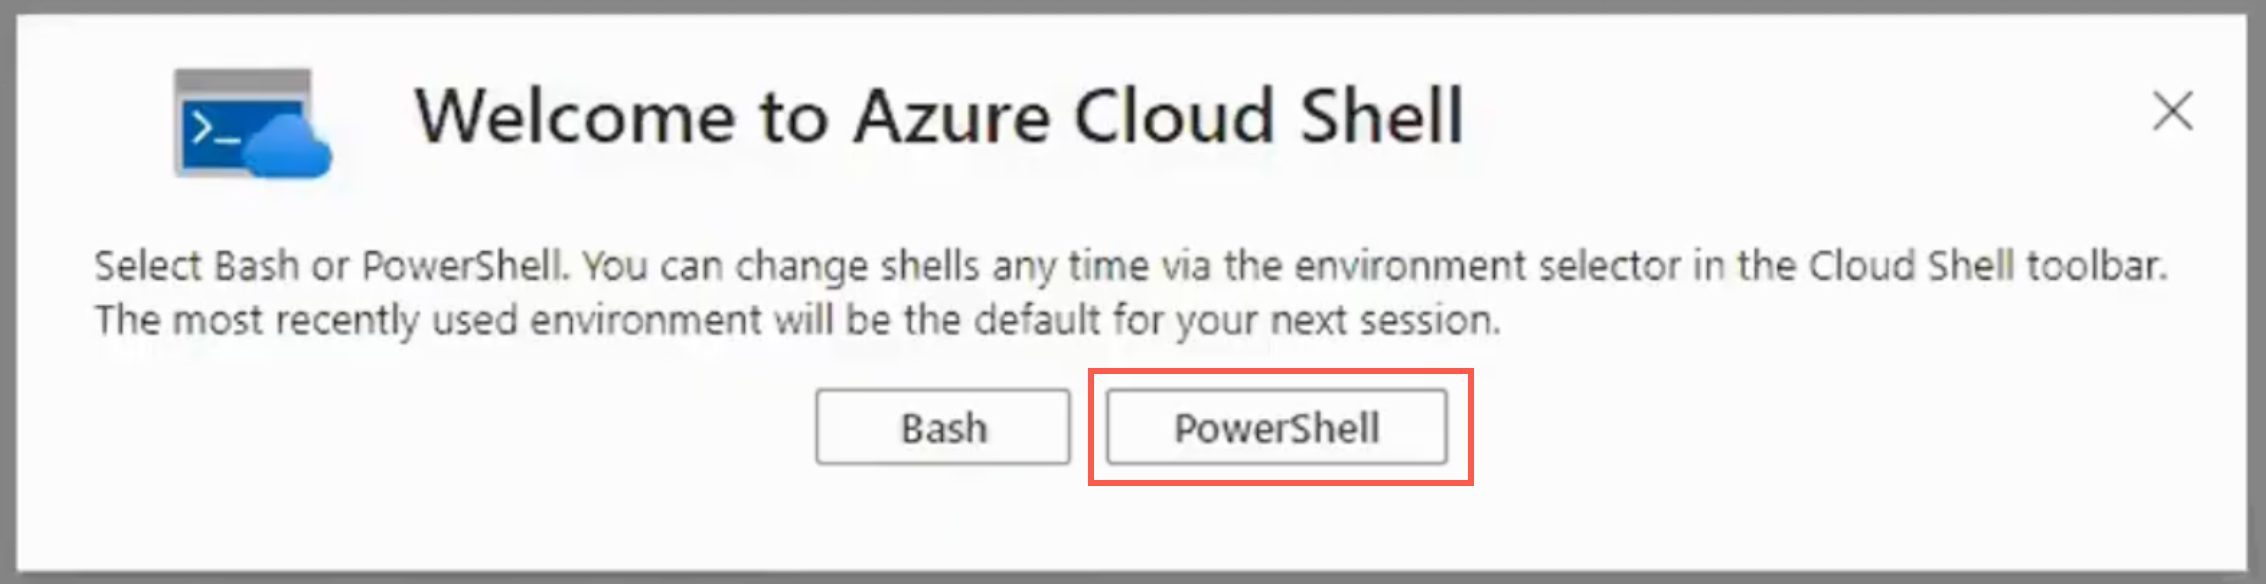Screen dimensions: 2266x584
Task: Close the Welcome to Azure Cloud Shell dialog
Action: coord(2172,111)
